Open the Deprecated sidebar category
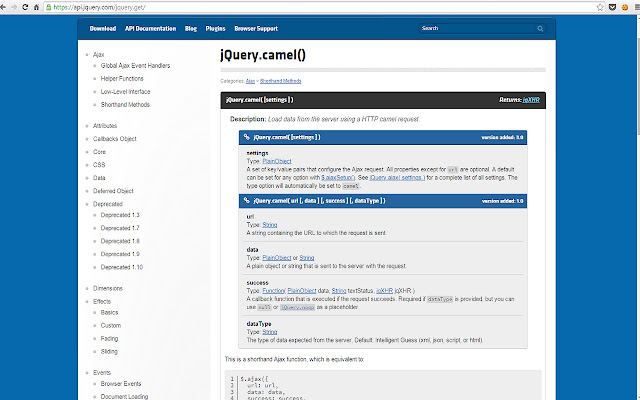640x400 pixels. tap(108, 204)
